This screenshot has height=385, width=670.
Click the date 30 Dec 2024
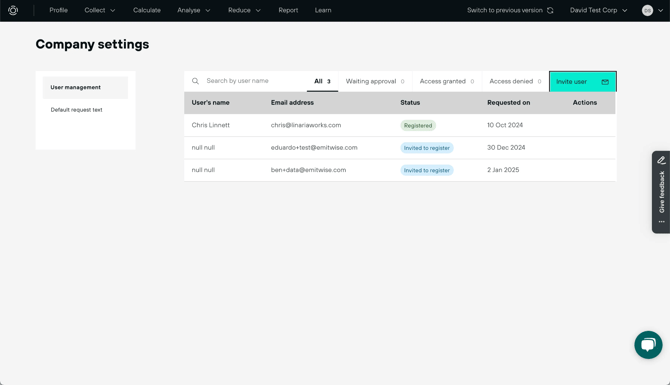coord(506,147)
